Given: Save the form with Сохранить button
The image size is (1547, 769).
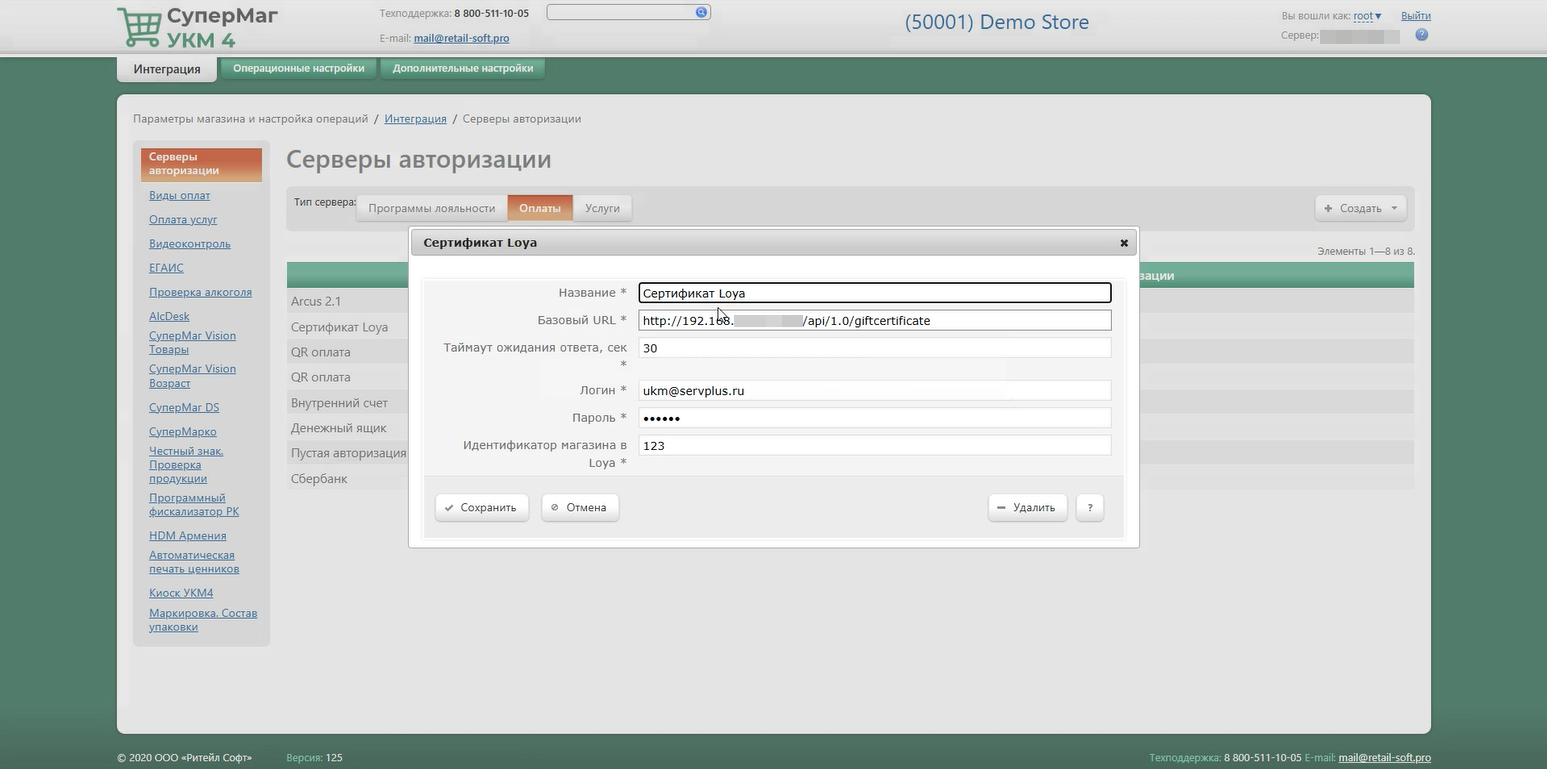Looking at the screenshot, I should (x=481, y=507).
